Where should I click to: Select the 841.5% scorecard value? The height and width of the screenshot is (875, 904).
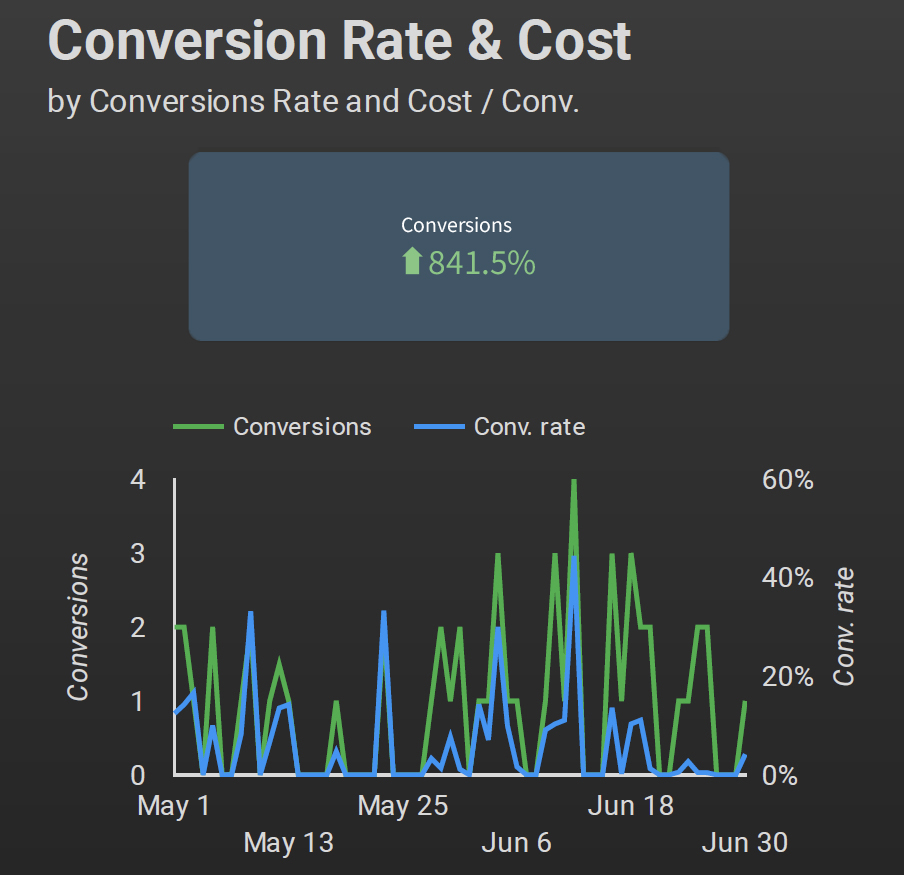pyautogui.click(x=481, y=263)
